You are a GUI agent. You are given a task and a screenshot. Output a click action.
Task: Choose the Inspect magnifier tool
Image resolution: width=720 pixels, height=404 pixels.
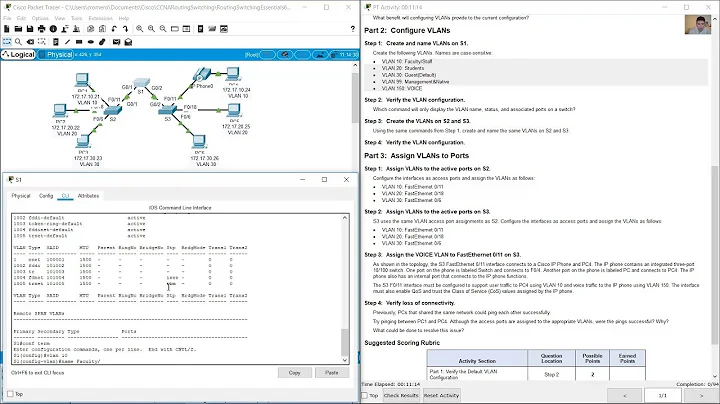18,42
